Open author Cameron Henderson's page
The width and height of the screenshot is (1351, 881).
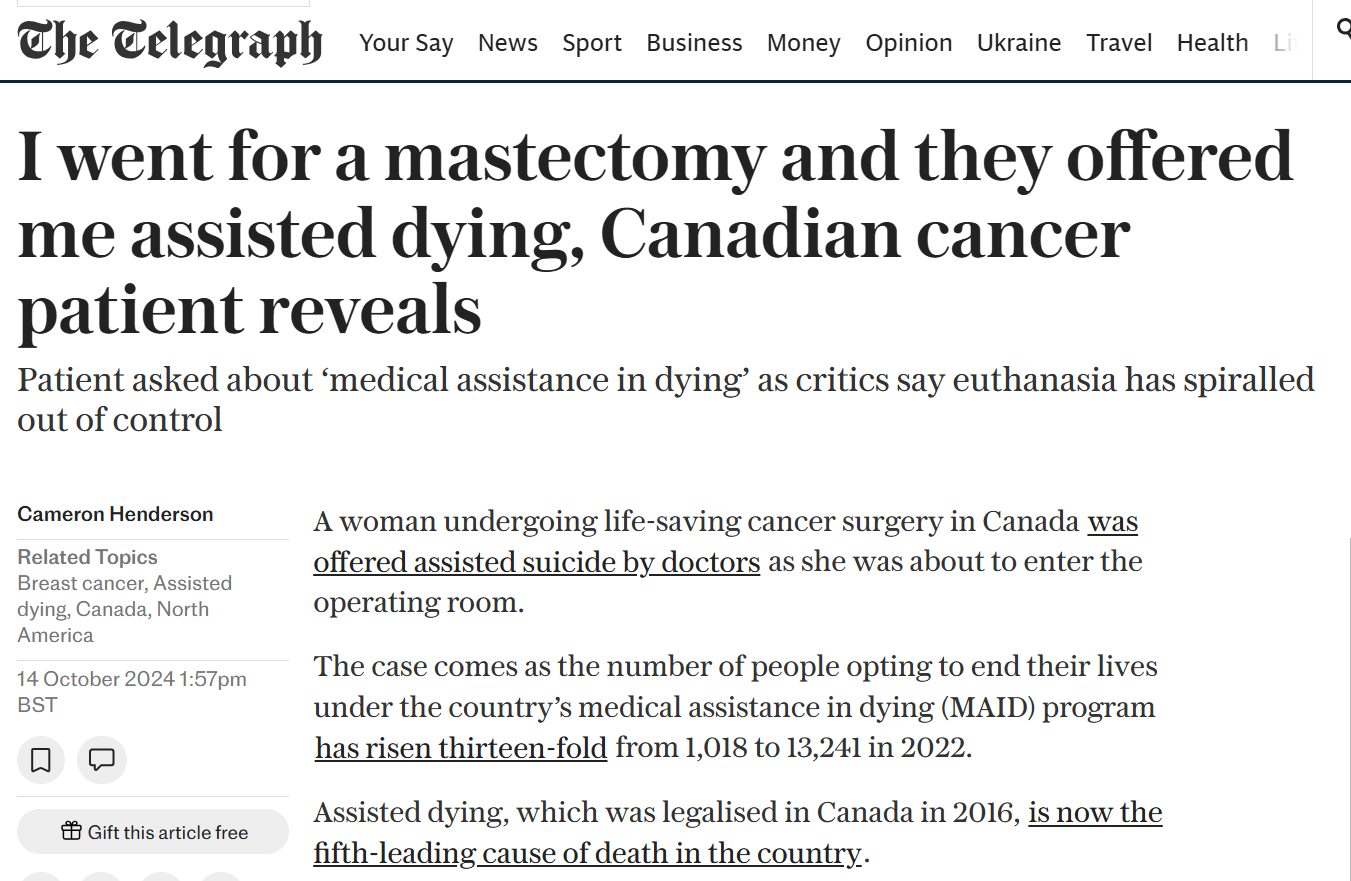(115, 514)
